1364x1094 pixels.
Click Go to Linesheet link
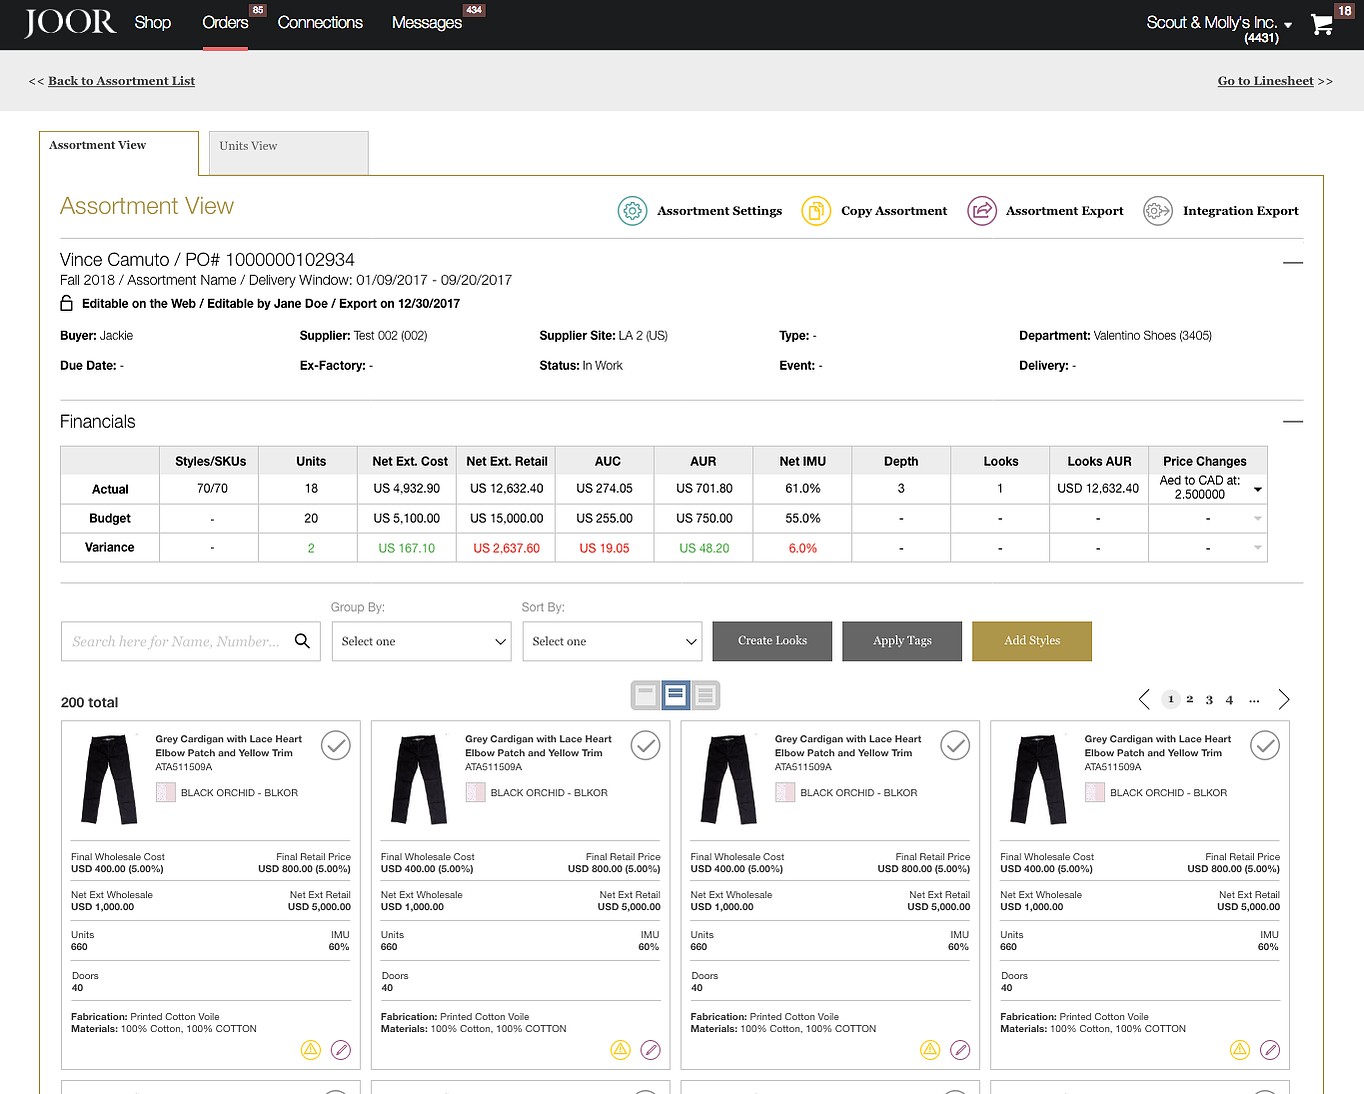pos(1266,81)
